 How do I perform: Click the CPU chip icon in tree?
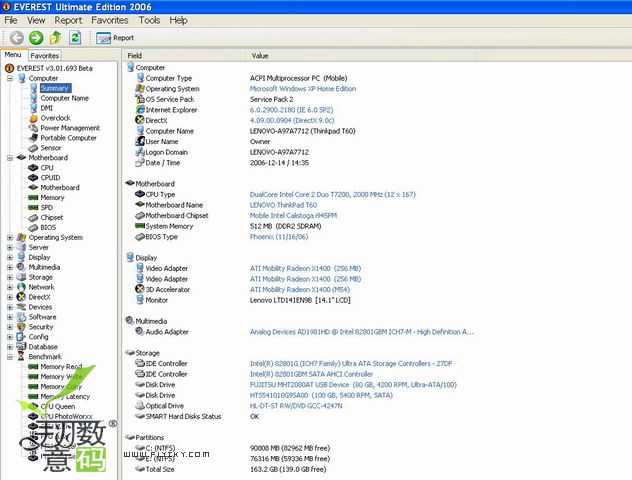[x=33, y=168]
